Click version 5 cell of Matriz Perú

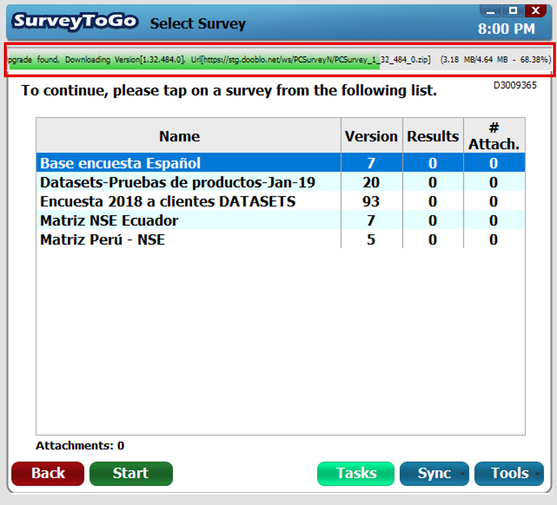click(372, 240)
